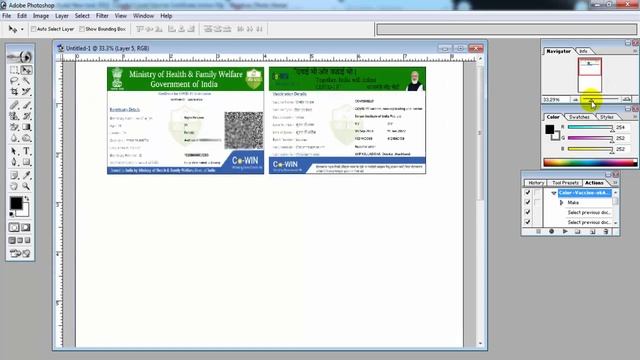Screen dimensions: 640x360
Task: Click Begin Recording button in Actions
Action: [551, 231]
